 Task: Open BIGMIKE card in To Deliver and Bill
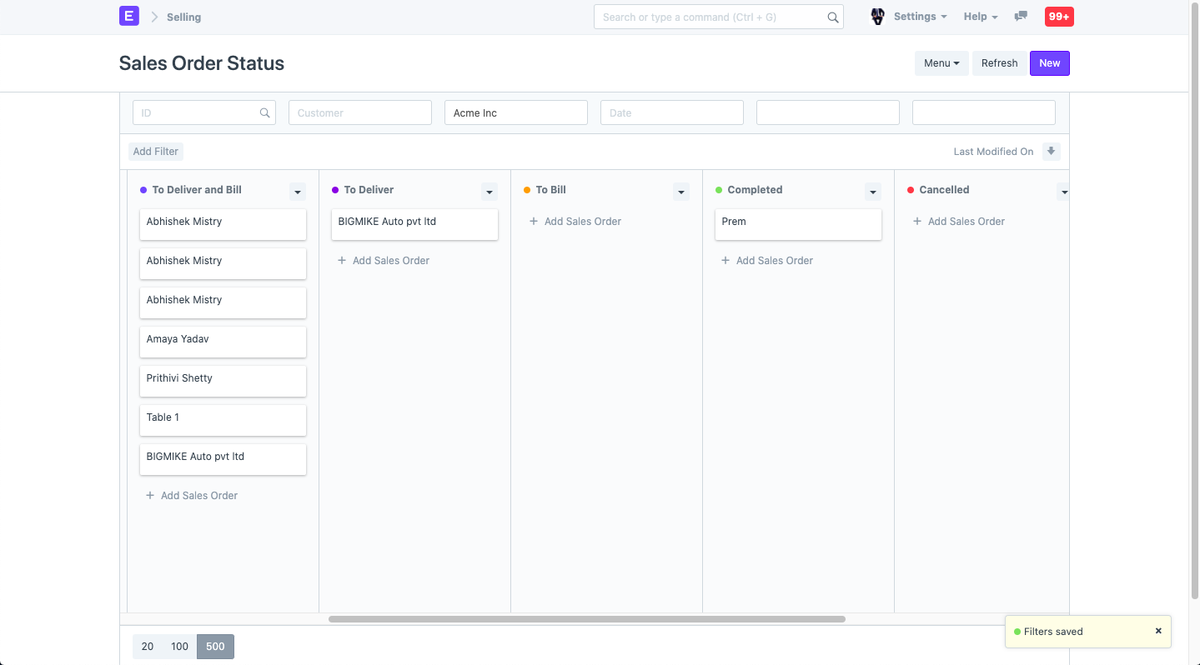pyautogui.click(x=223, y=459)
